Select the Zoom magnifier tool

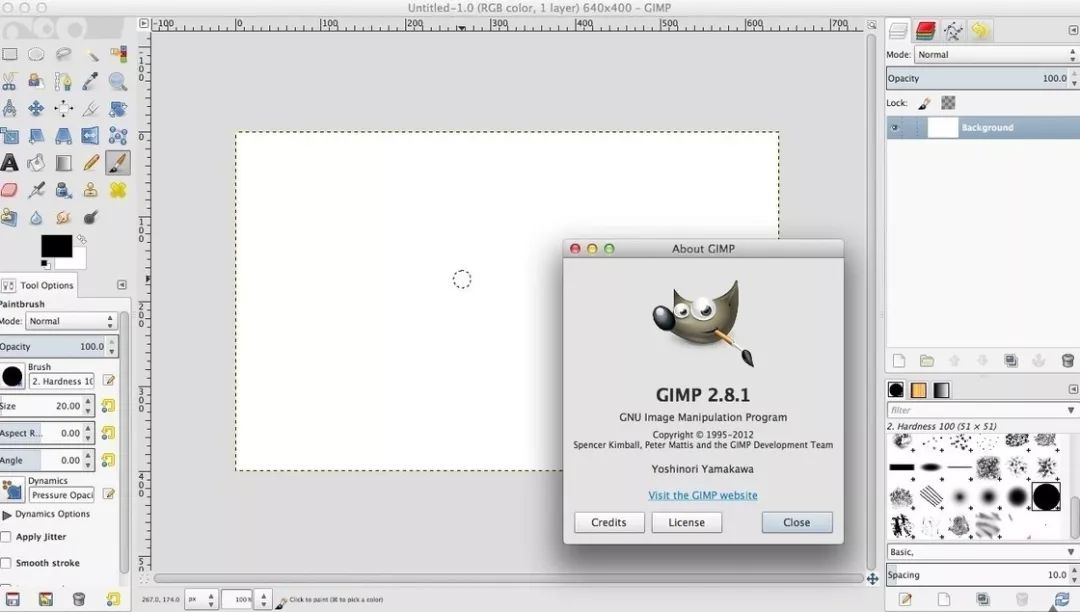tap(118, 82)
